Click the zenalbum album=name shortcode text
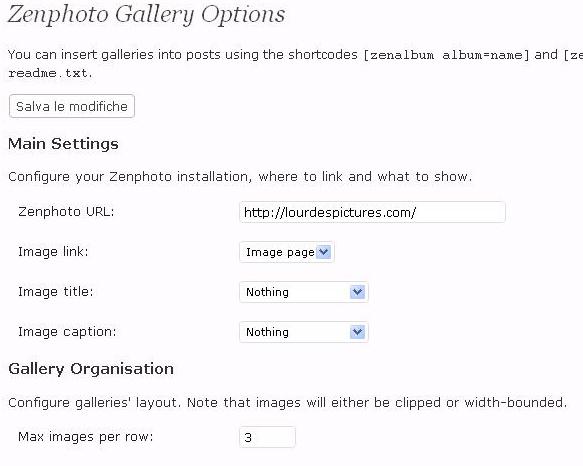The height and width of the screenshot is (466, 583). click(446, 55)
